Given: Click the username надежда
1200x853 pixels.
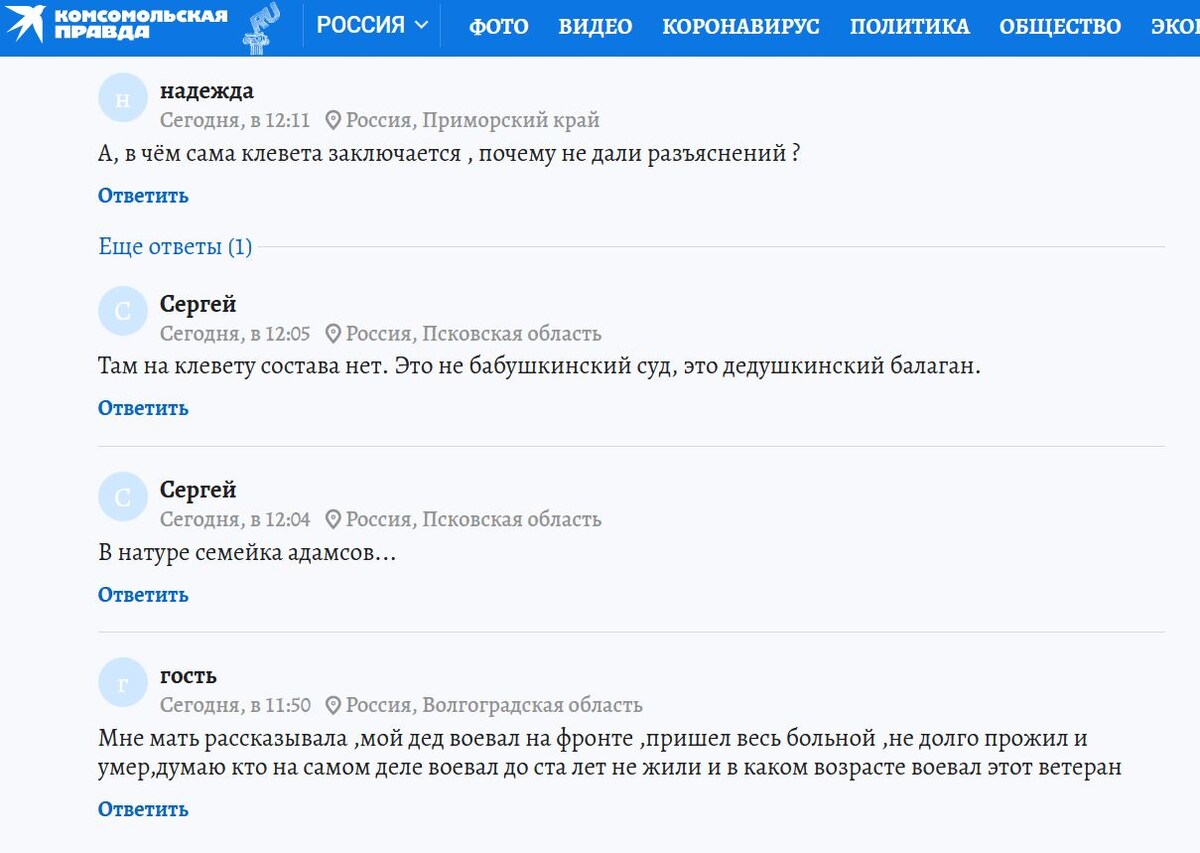Looking at the screenshot, I should [x=207, y=91].
